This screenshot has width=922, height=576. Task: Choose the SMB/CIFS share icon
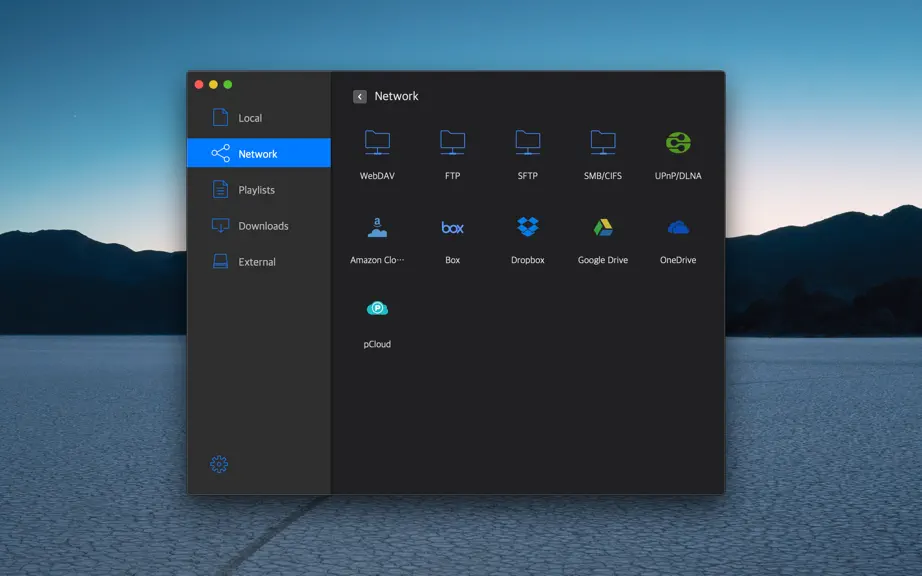[x=603, y=142]
